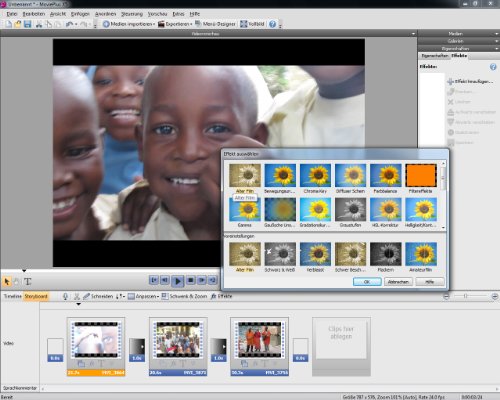Image resolution: width=500 pixels, height=400 pixels.
Task: Open the Exportieren dropdown
Action: pos(175,24)
